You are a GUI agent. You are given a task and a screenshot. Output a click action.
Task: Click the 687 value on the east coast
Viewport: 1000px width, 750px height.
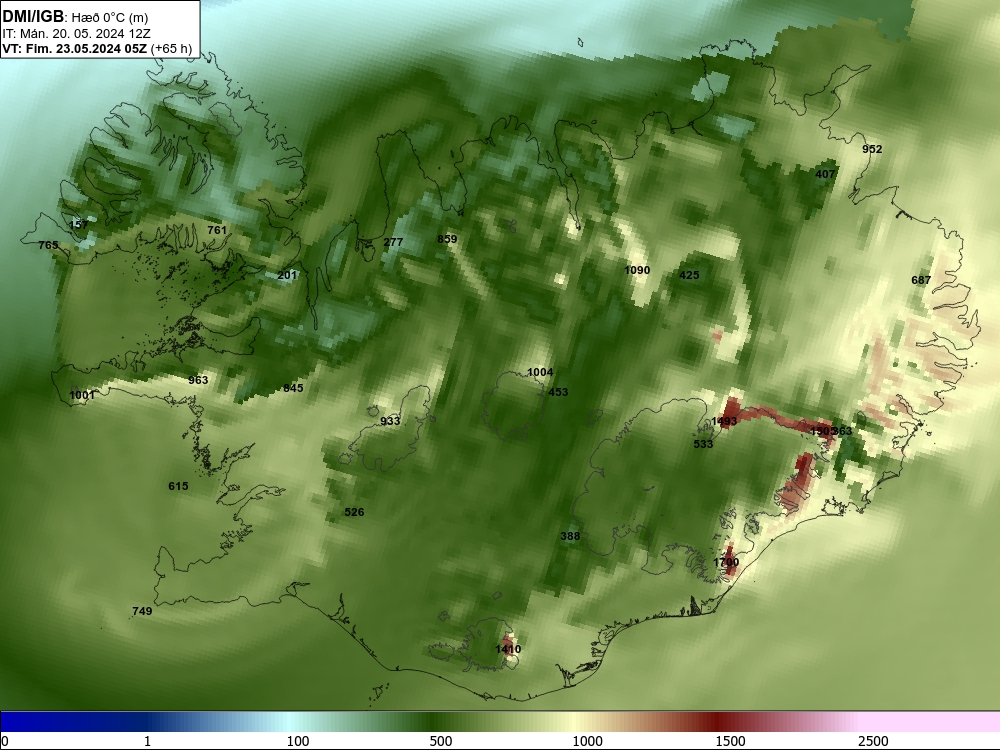coord(921,280)
